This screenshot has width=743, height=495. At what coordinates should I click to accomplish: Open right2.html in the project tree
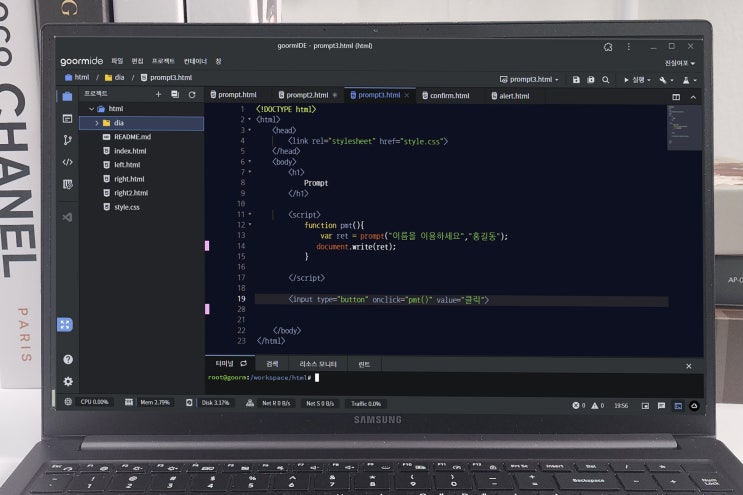[131, 193]
